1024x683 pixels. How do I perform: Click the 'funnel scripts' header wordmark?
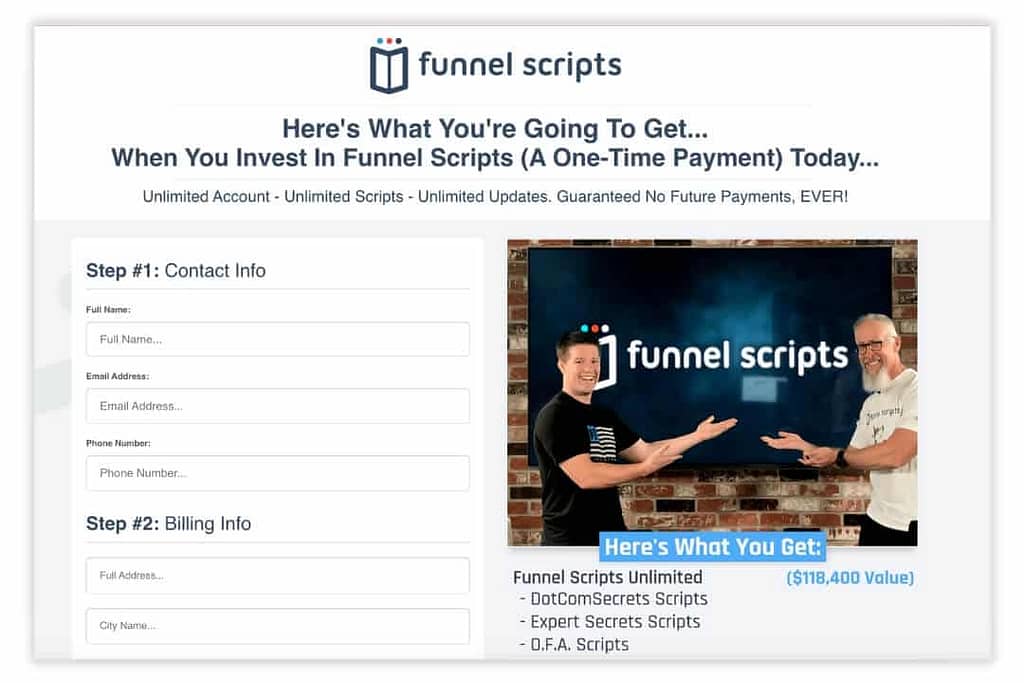520,65
